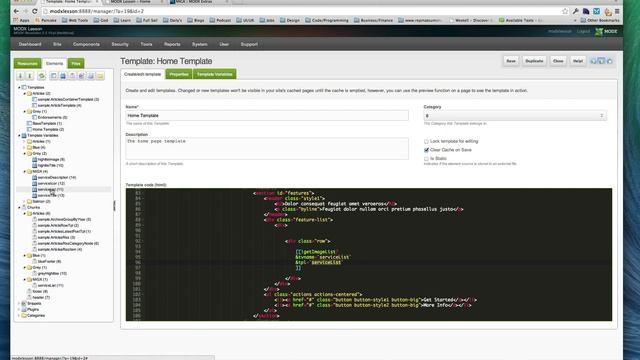Click the browser address bar
The width and height of the screenshot is (640, 360).
coord(302,11)
